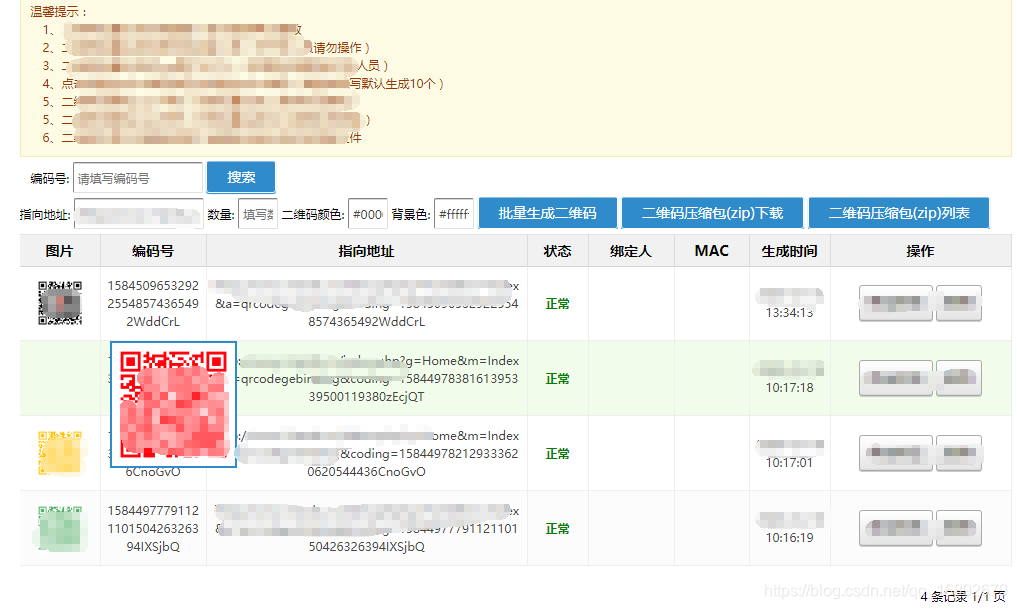The width and height of the screenshot is (1017, 609).
Task: Click second action button in 10:16:19 row
Action: coord(959,528)
